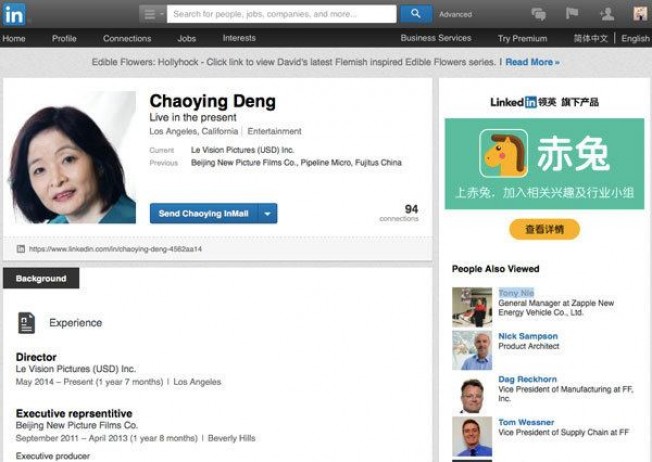Viewport: 652px width, 462px height.
Task: Focus the people and jobs search field
Action: (x=282, y=14)
